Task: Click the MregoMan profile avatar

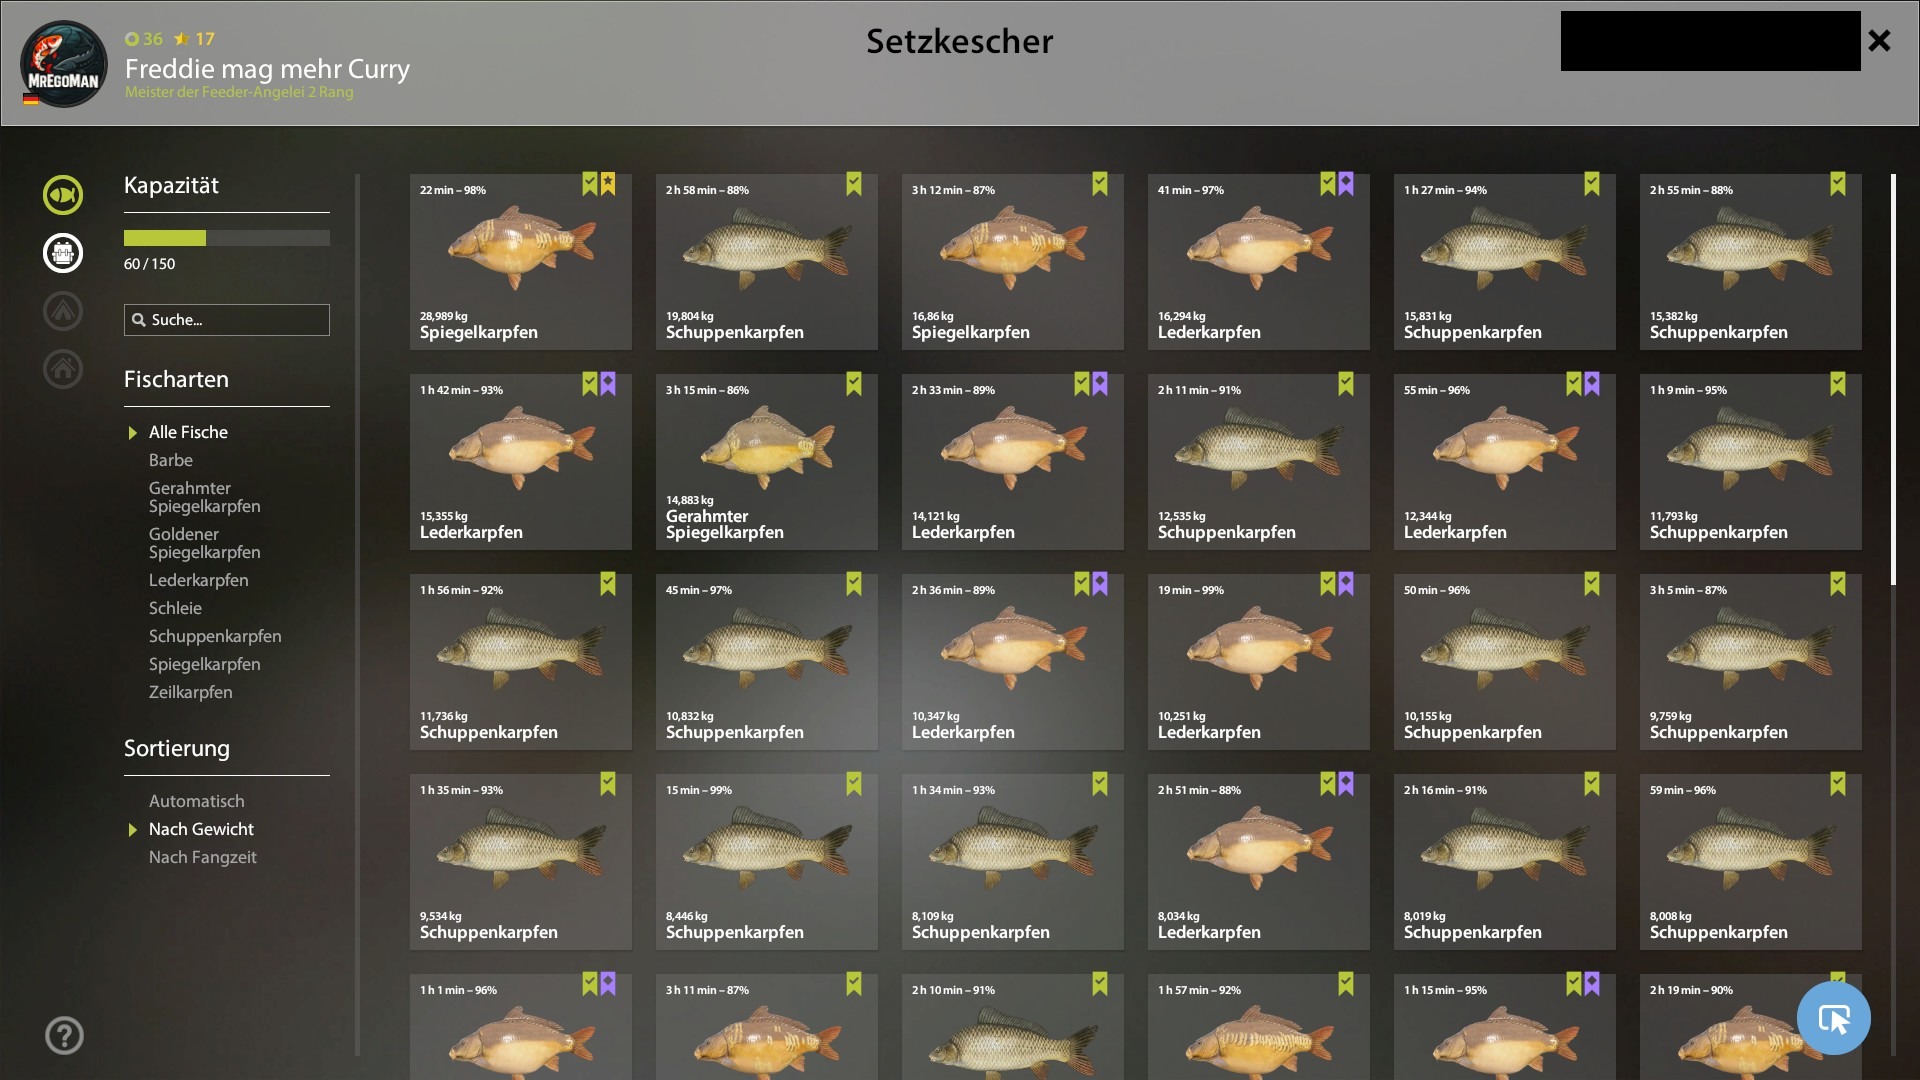Action: point(64,64)
